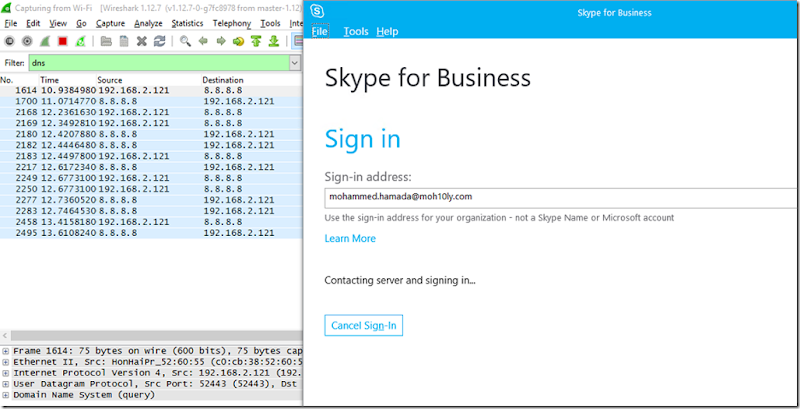The height and width of the screenshot is (409, 800).
Task: Sort by the No. column header
Action: tap(19, 80)
